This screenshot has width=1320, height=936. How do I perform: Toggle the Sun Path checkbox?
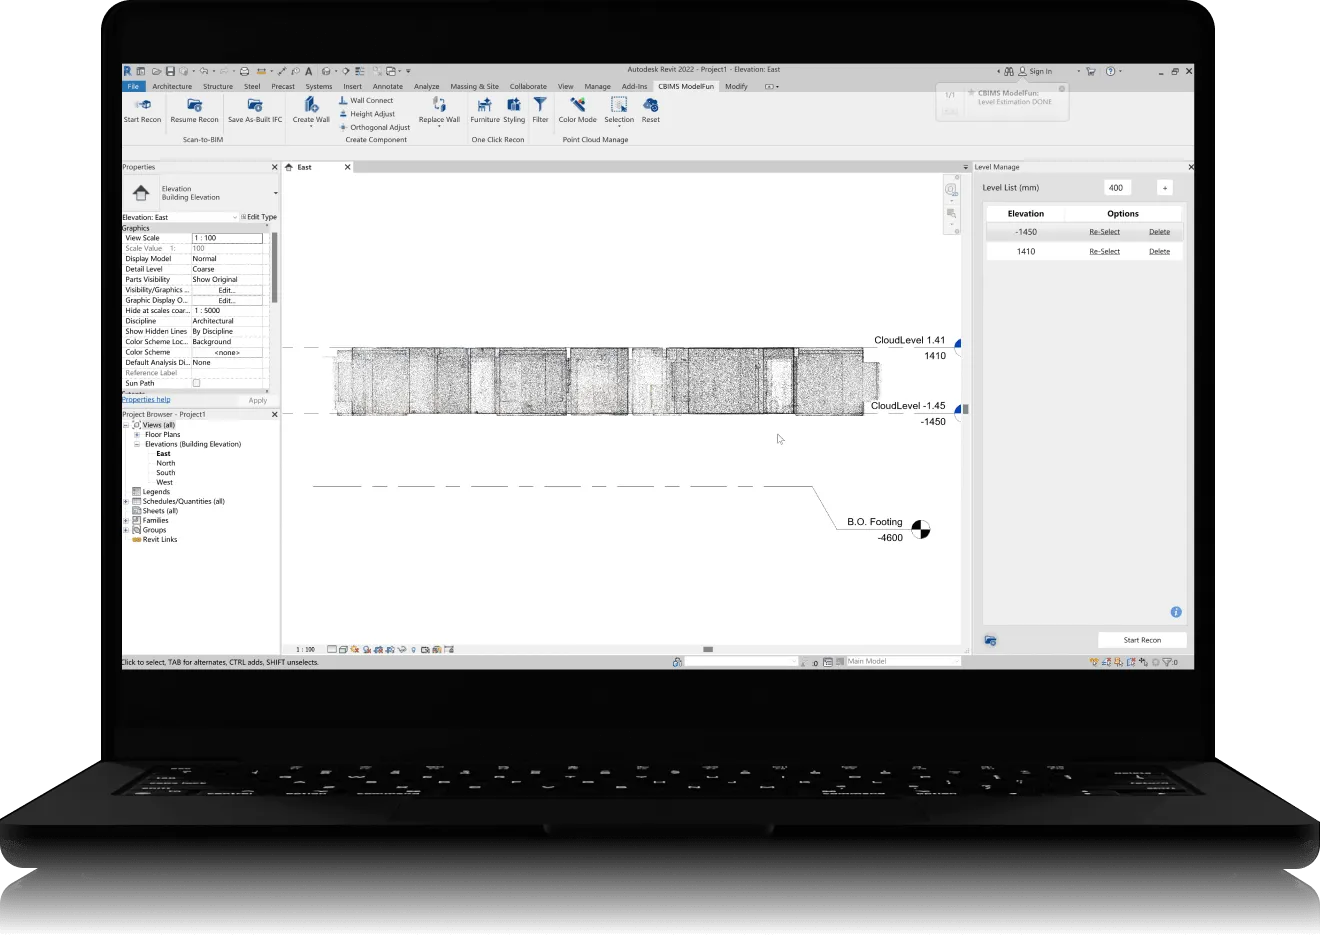click(x=196, y=383)
